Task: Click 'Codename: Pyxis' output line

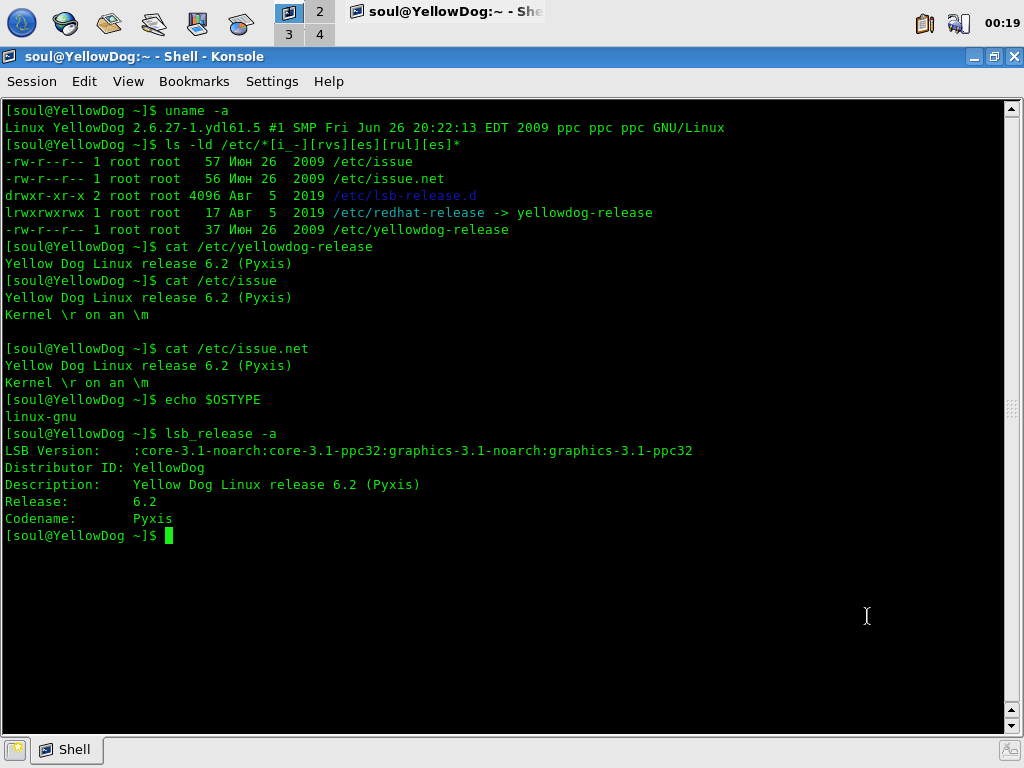Action: coord(89,519)
